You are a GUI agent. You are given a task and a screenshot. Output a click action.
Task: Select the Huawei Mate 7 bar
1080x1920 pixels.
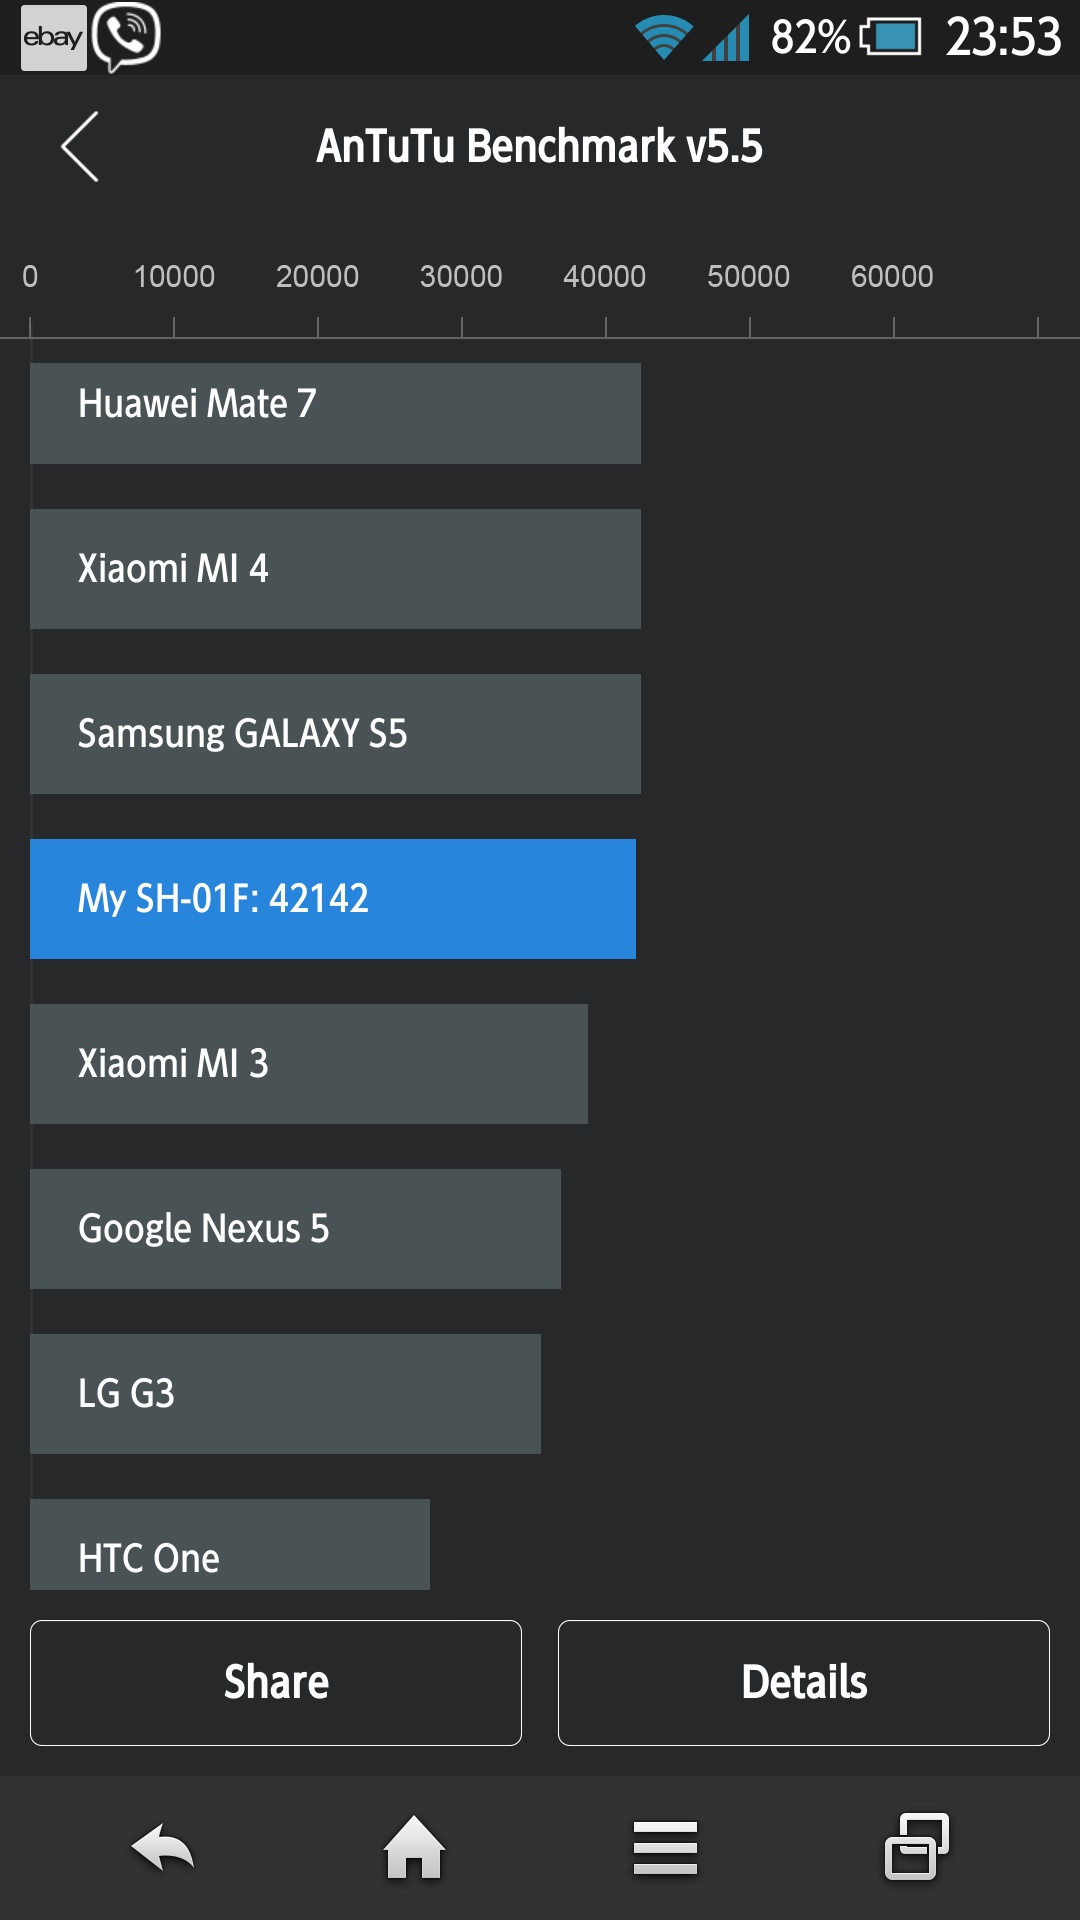(x=335, y=413)
